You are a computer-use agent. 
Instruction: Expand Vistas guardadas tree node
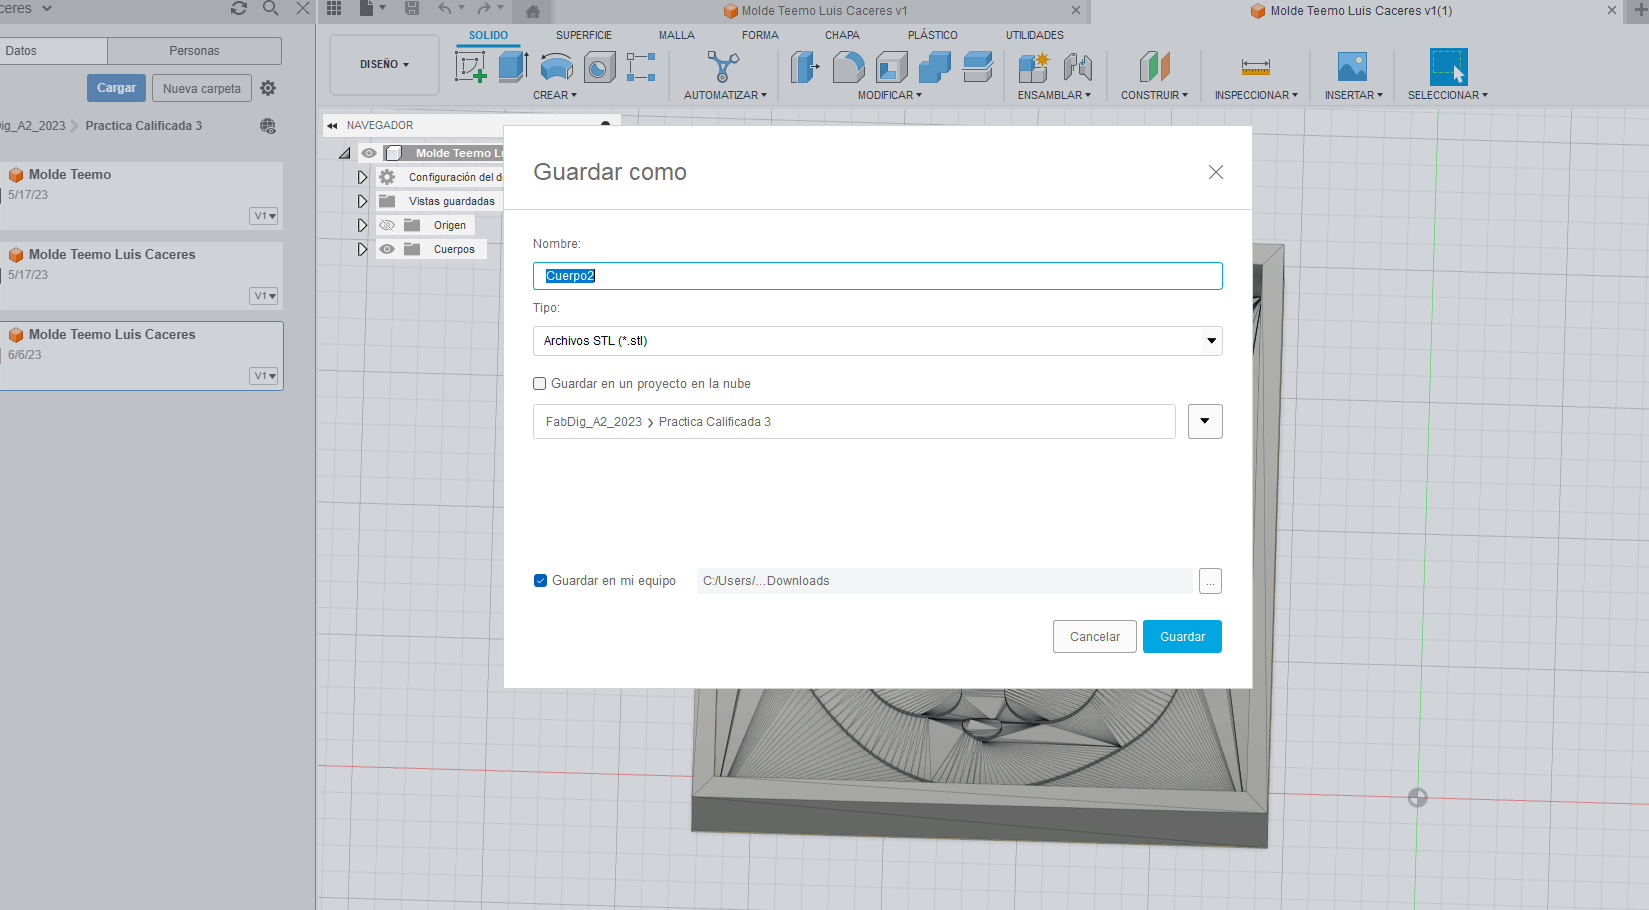(362, 201)
